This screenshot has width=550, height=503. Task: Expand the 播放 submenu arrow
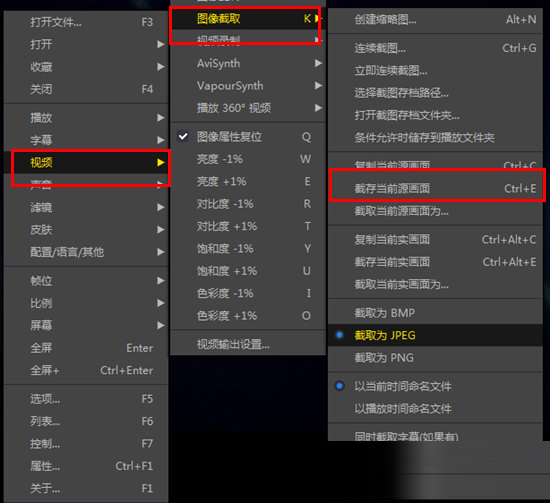160,118
